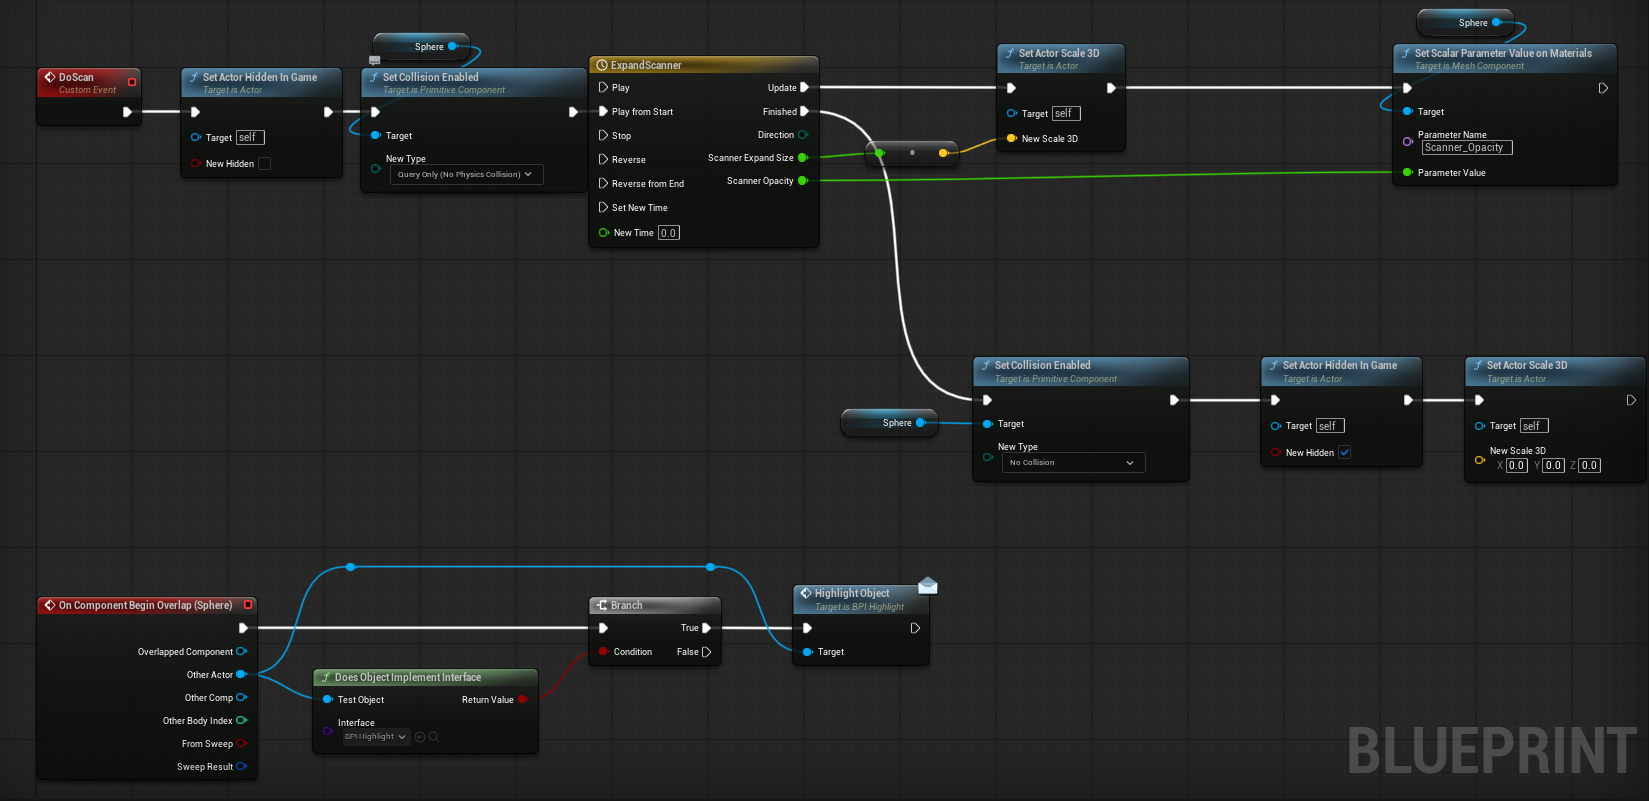The width and height of the screenshot is (1649, 801).
Task: Click the Branch node header
Action: pos(655,605)
